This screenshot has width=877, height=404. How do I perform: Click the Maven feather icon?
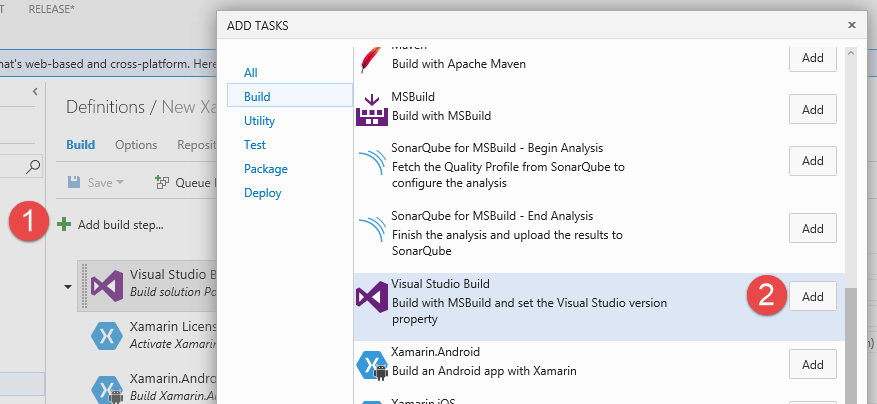coord(370,59)
